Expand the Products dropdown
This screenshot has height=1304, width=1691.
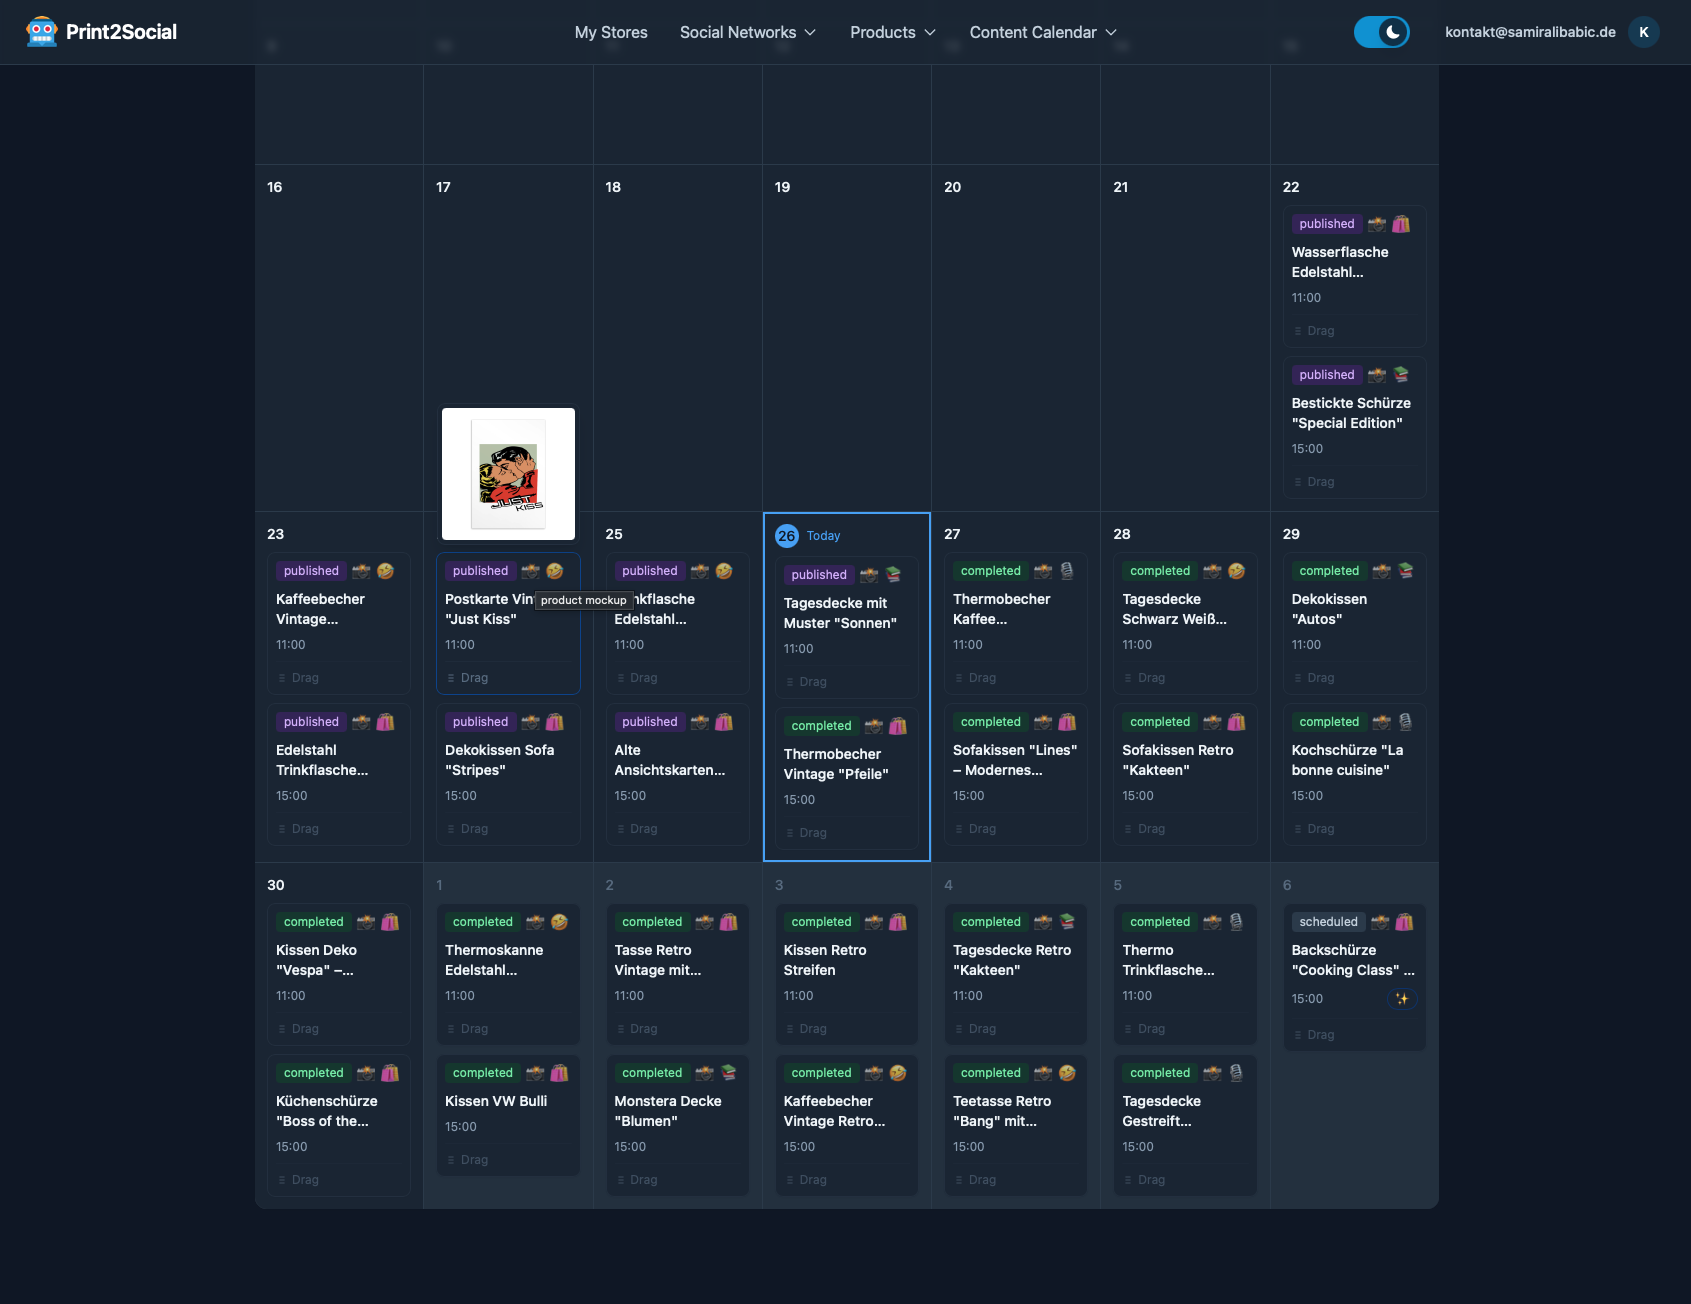[891, 31]
